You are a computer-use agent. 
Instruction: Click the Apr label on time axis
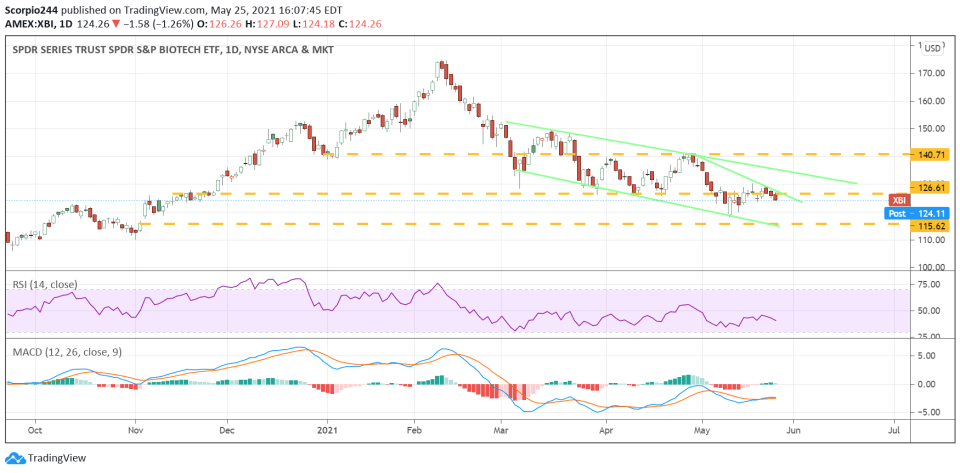point(606,429)
